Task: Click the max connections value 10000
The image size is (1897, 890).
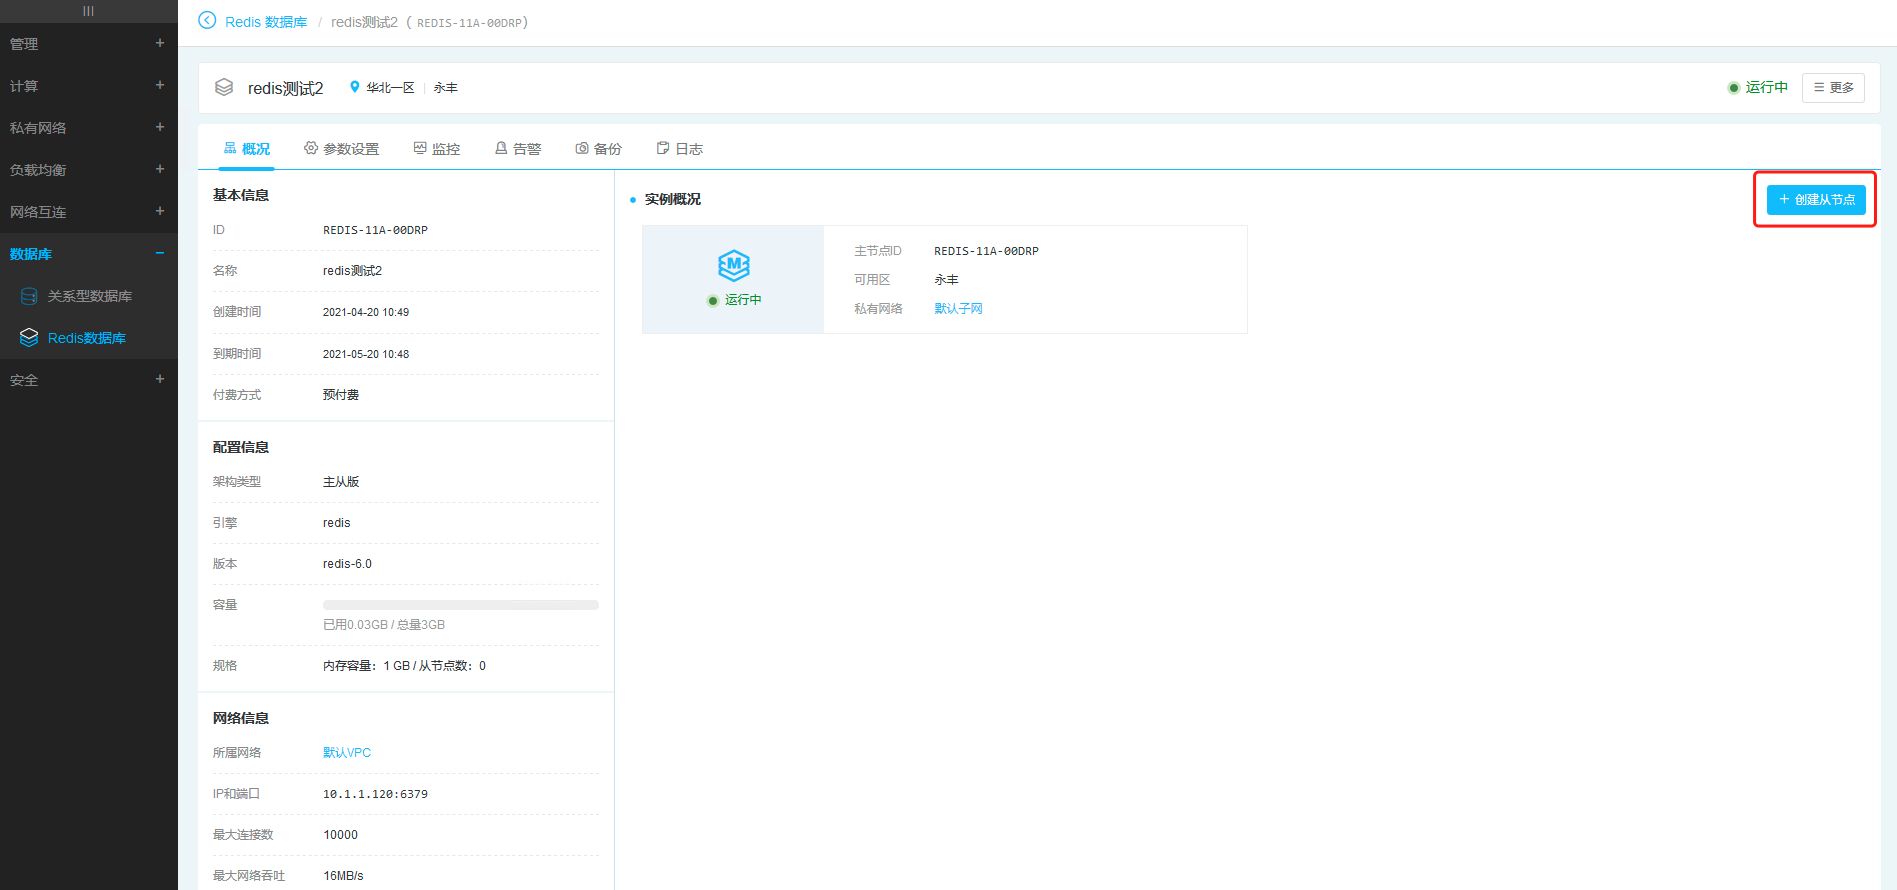Action: click(x=340, y=835)
